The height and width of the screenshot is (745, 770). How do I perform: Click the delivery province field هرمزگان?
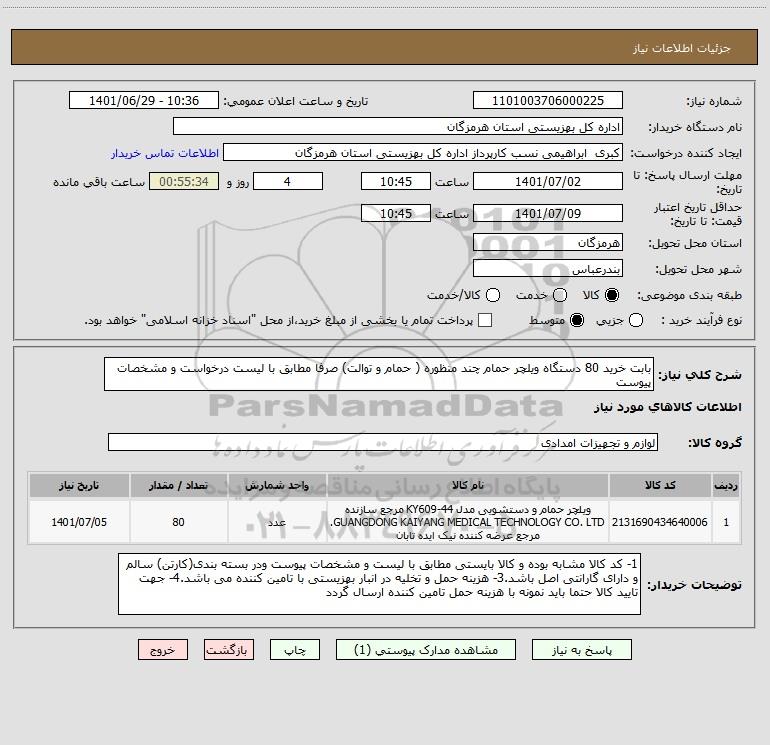click(x=548, y=242)
